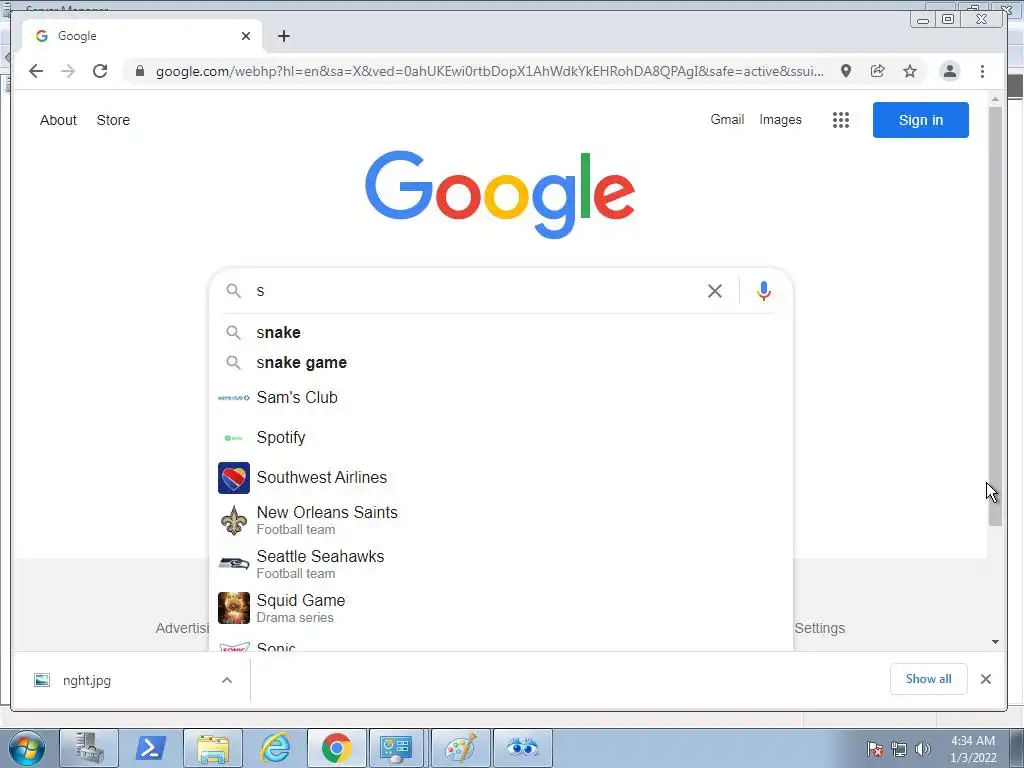Open Paint from the taskbar
This screenshot has width=1024, height=768.
(460, 748)
